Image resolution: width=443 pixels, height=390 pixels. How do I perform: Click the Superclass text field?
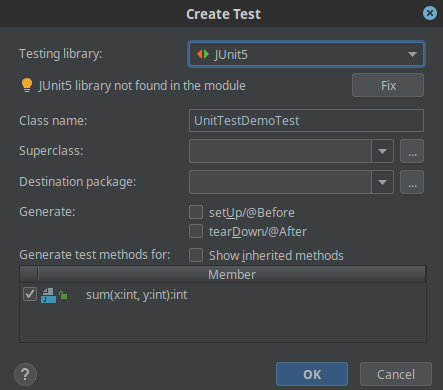pos(280,151)
